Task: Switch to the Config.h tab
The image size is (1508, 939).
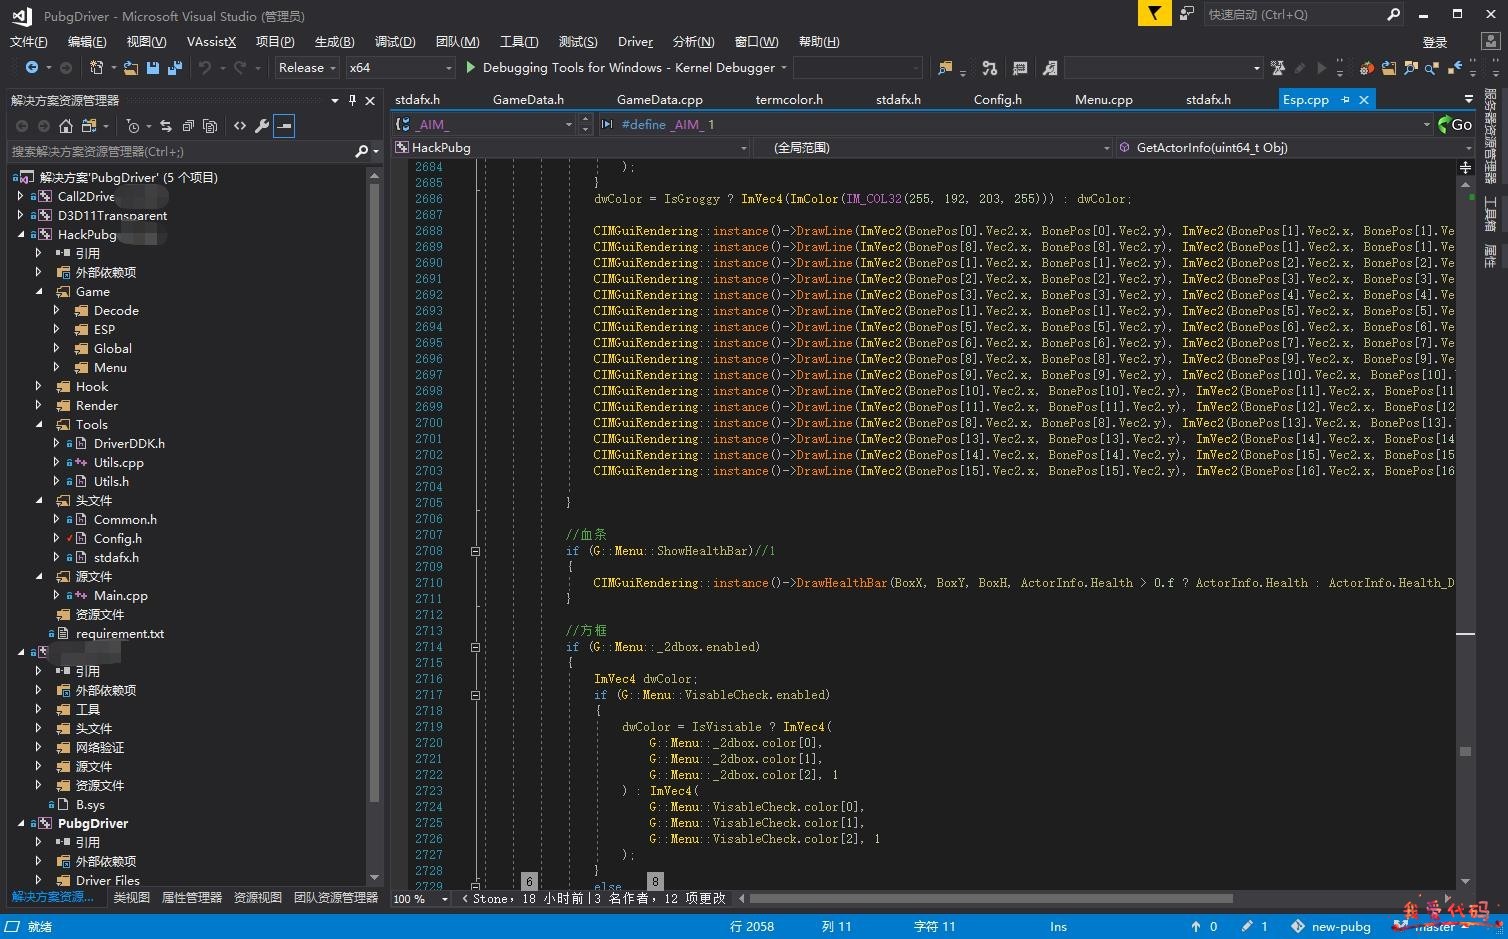Action: click(997, 99)
